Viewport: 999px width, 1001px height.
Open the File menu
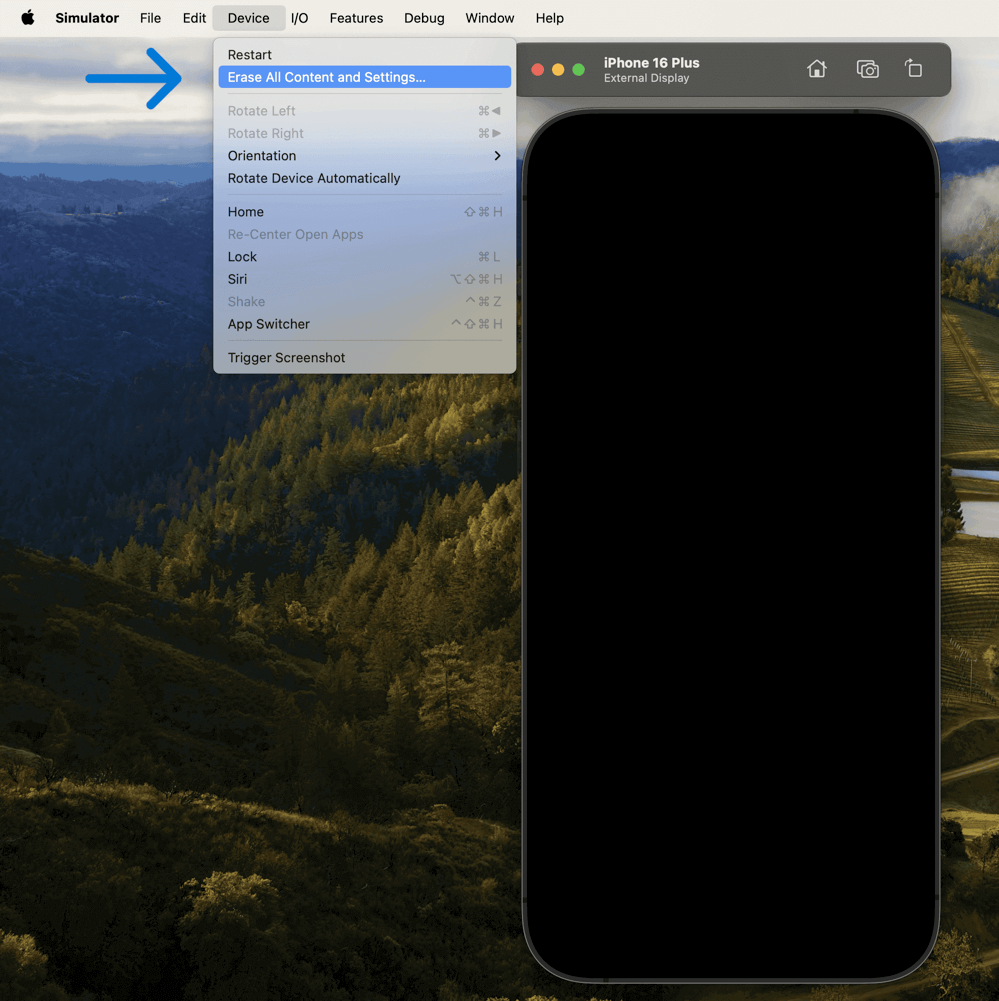tap(150, 18)
